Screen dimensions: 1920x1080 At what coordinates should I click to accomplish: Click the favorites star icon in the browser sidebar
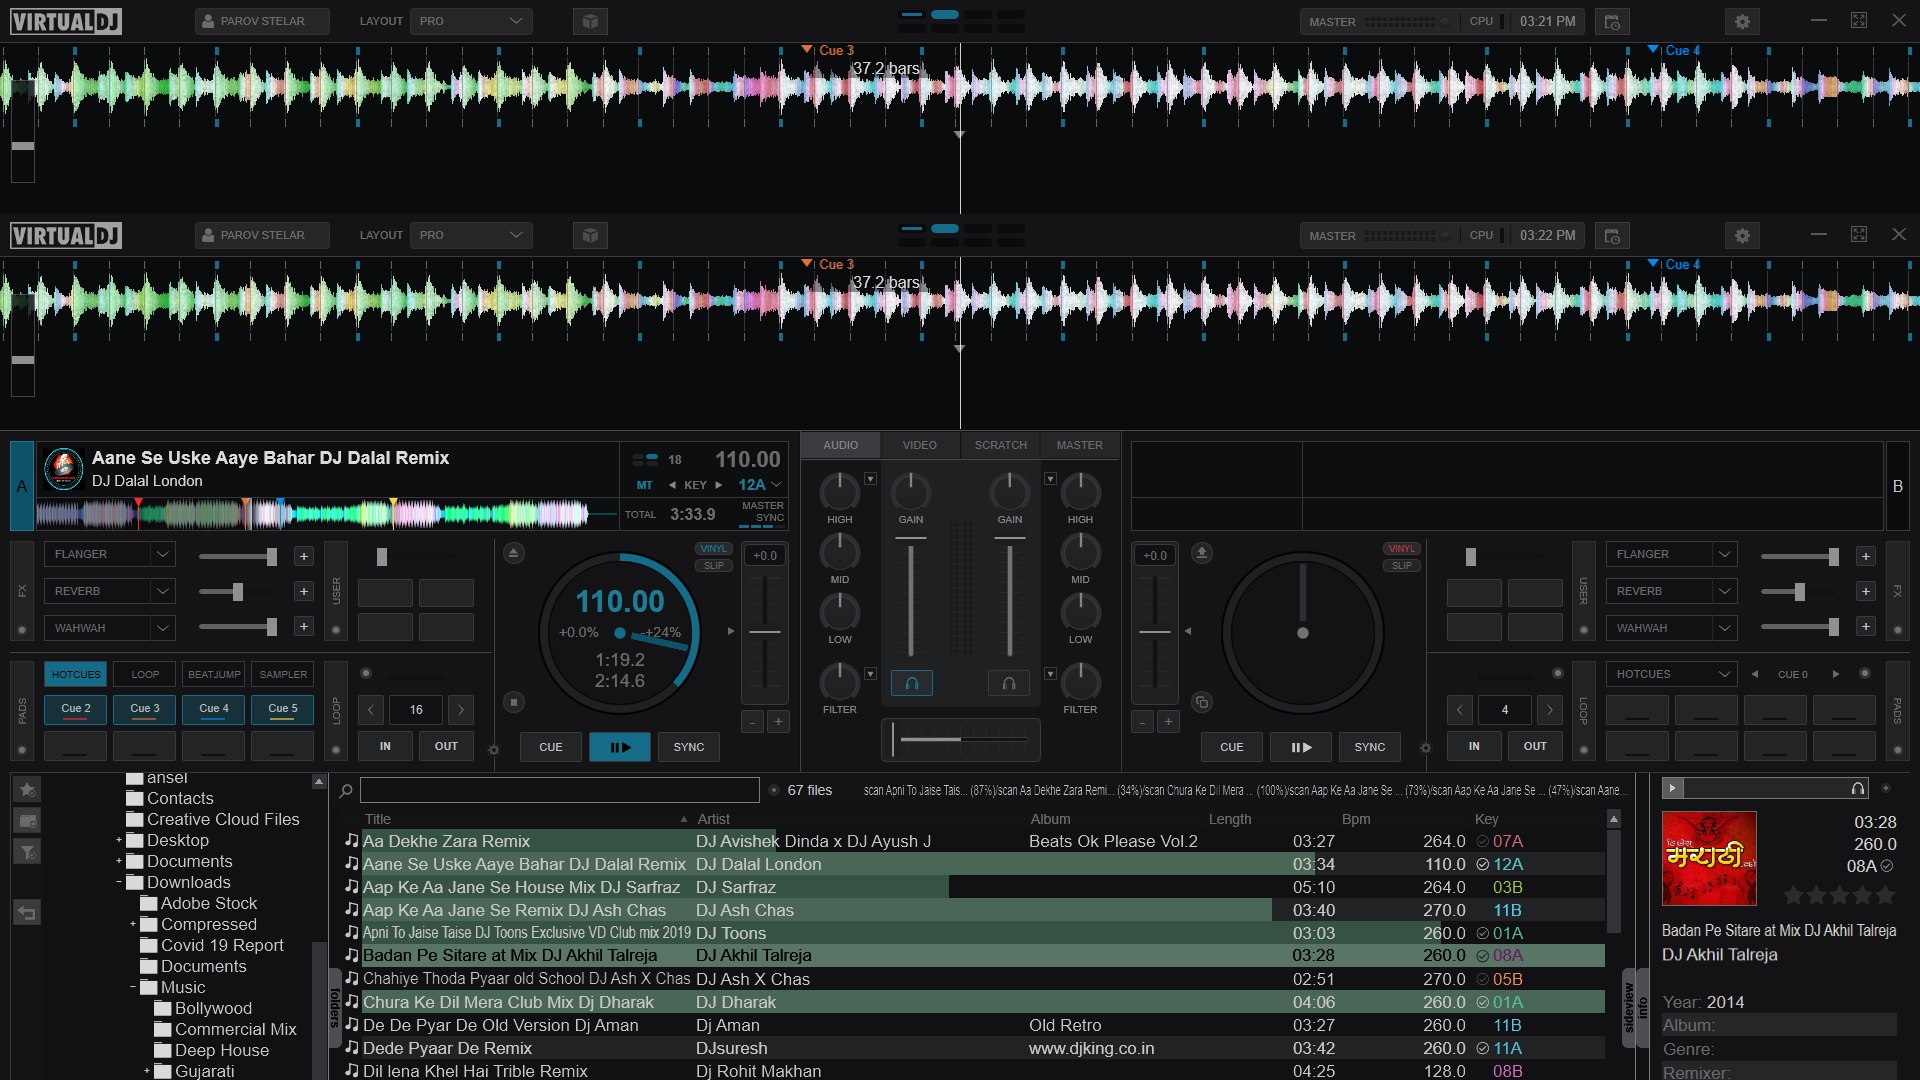pos(27,789)
